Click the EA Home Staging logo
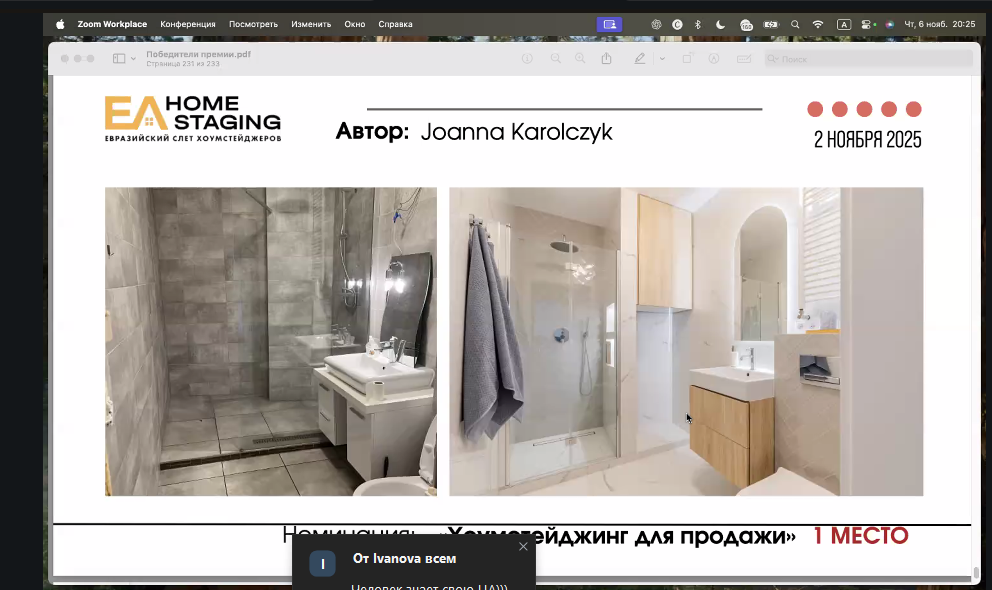The width and height of the screenshot is (992, 590). (x=193, y=119)
